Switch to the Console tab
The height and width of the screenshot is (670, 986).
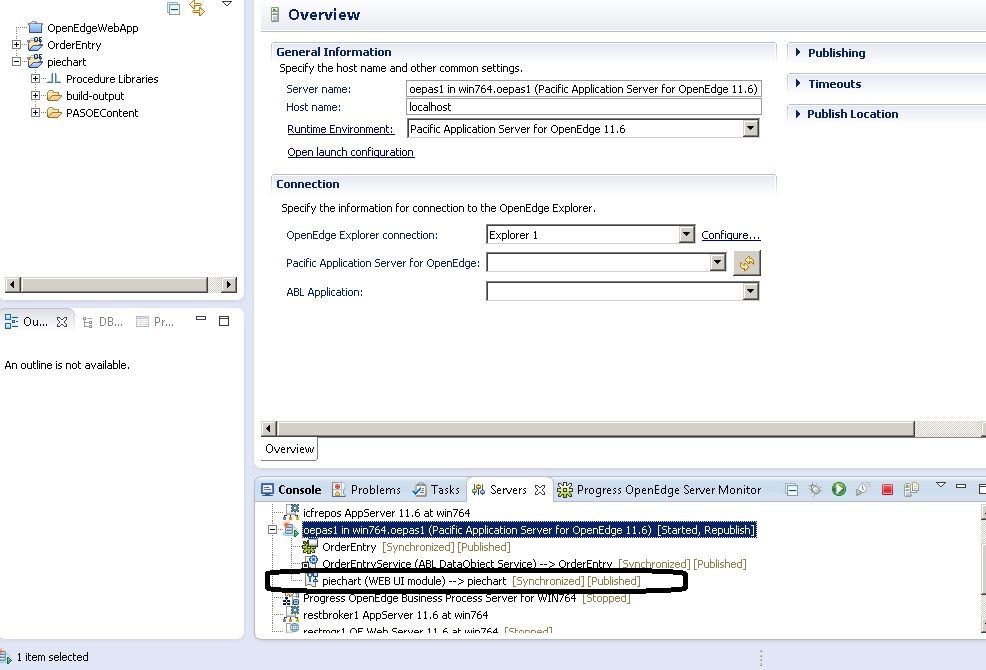[291, 489]
